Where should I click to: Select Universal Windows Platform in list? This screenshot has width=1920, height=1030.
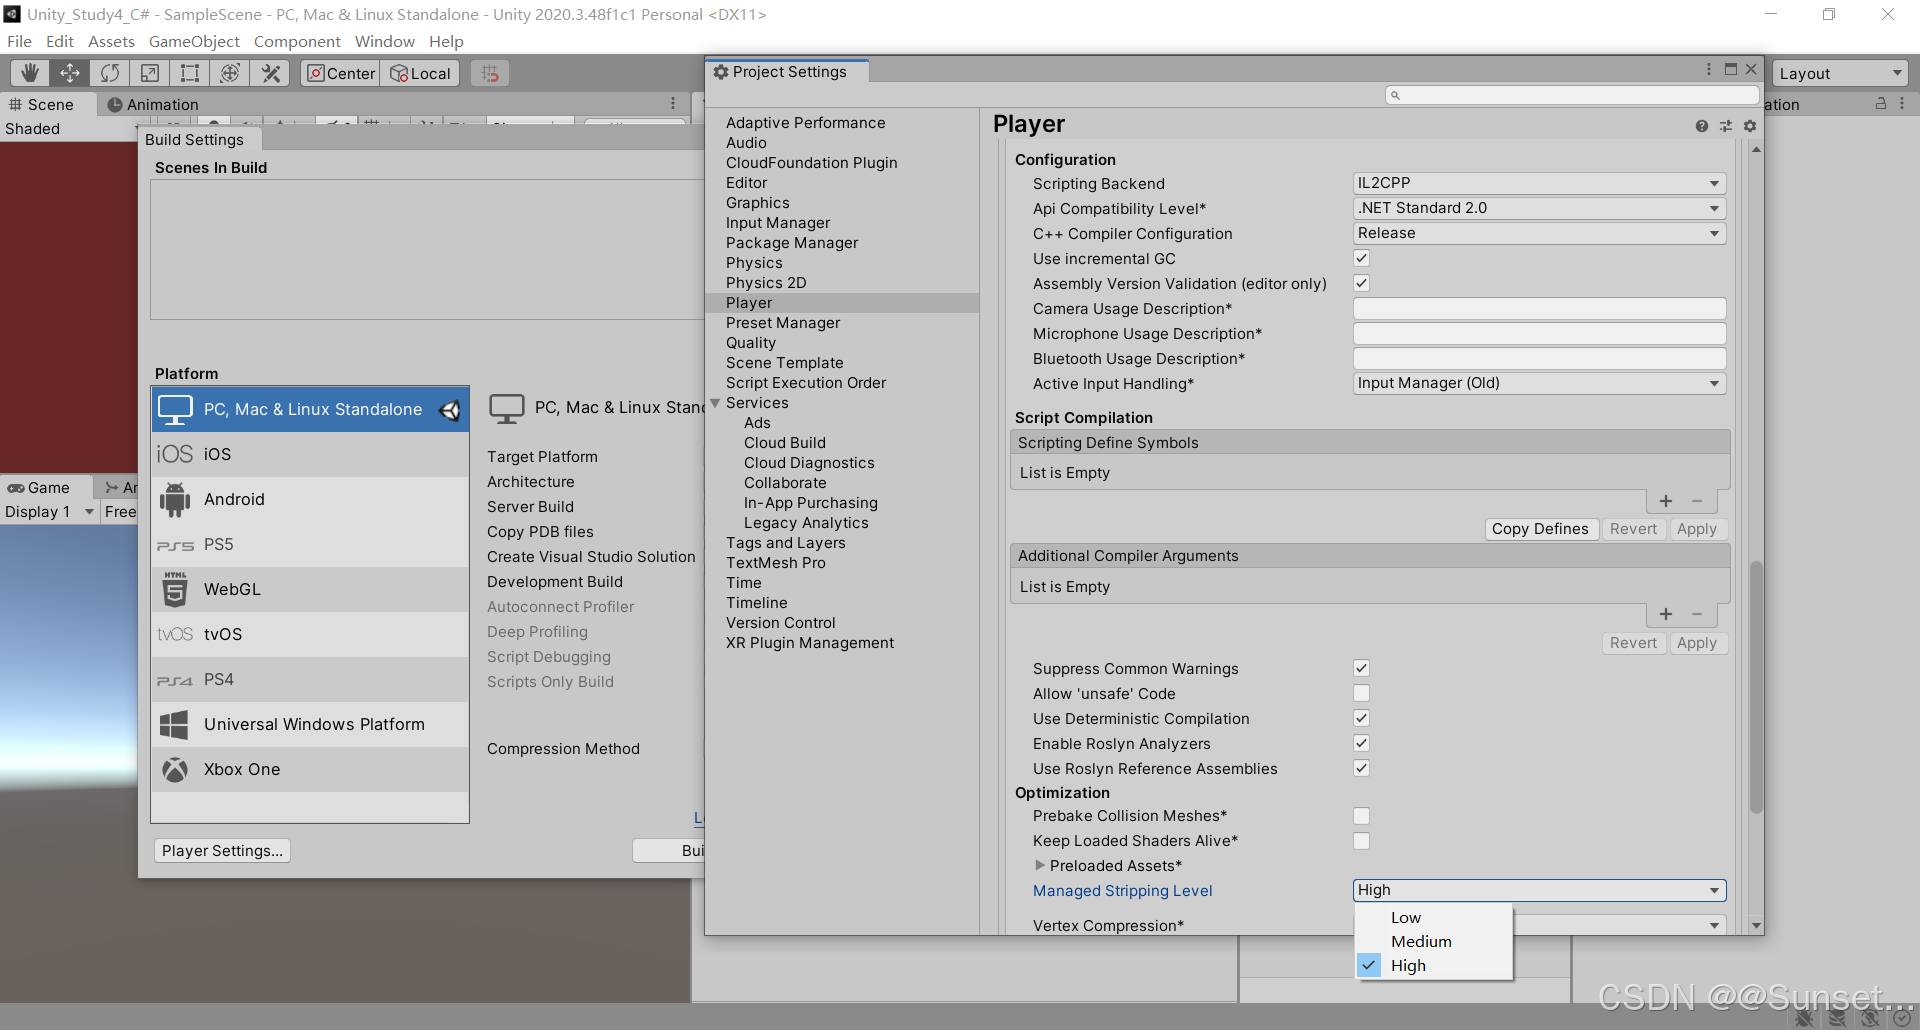pyautogui.click(x=310, y=724)
